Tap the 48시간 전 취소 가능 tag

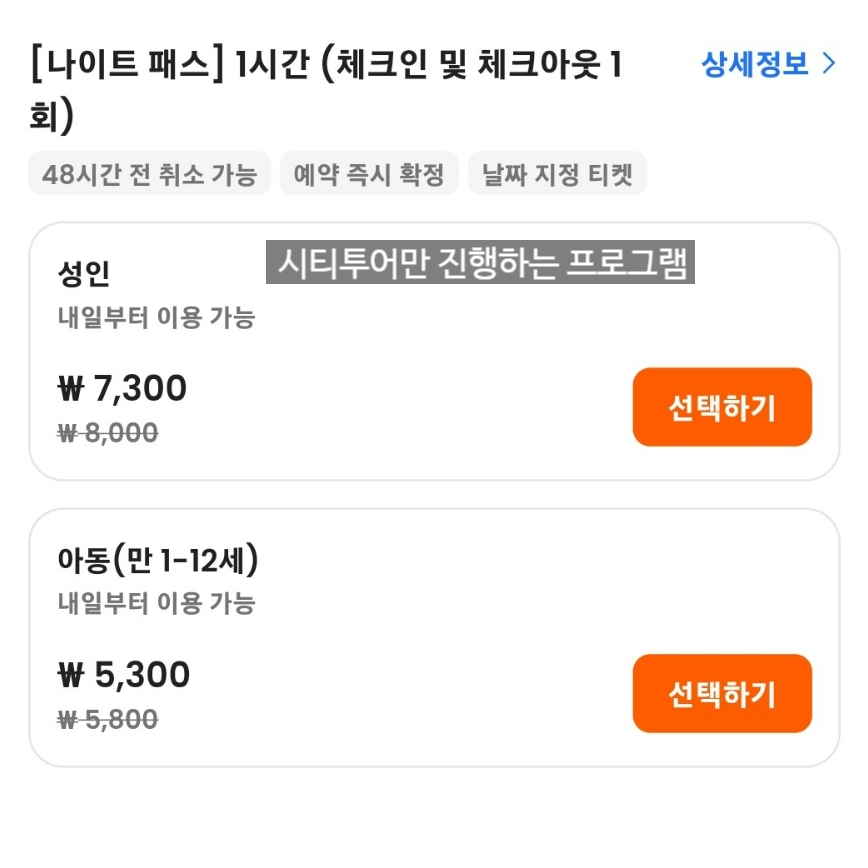tap(149, 174)
